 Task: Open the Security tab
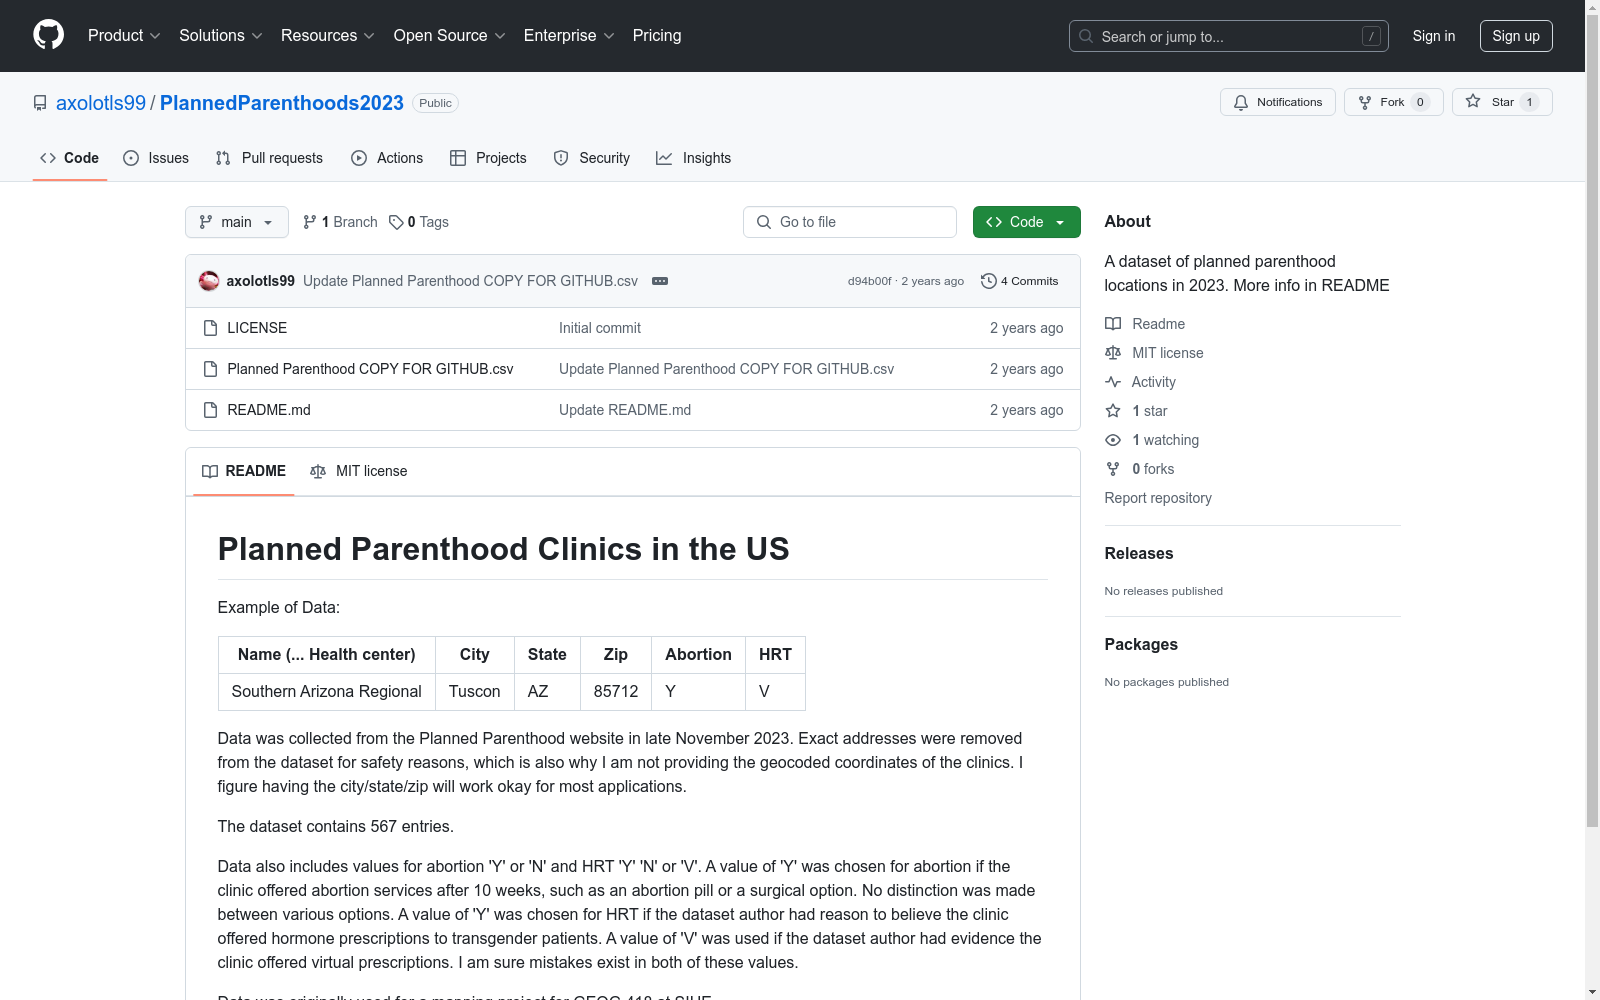[x=592, y=158]
